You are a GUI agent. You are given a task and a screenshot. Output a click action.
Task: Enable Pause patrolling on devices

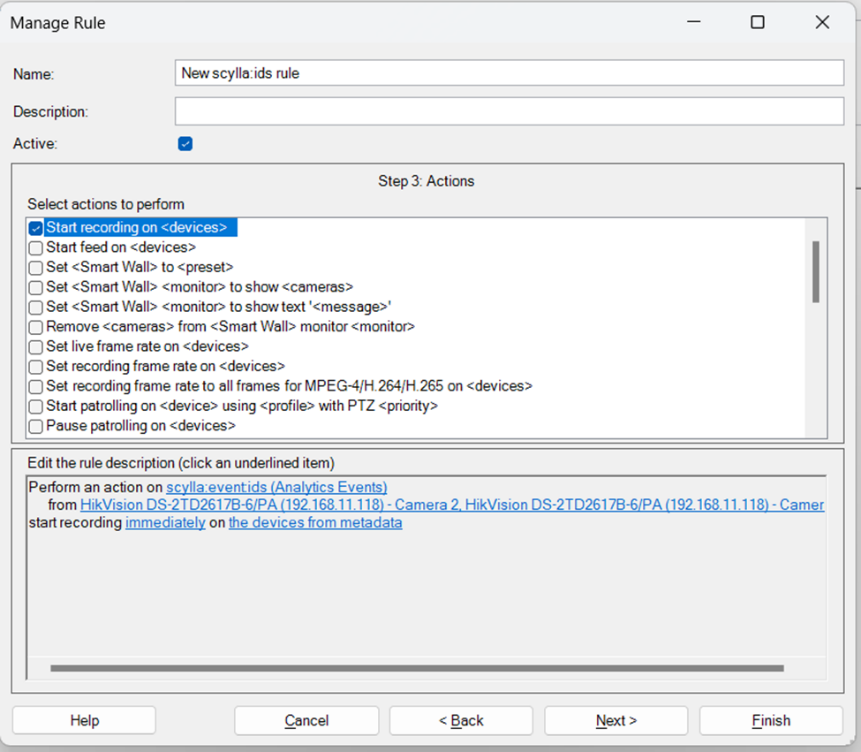[36, 426]
